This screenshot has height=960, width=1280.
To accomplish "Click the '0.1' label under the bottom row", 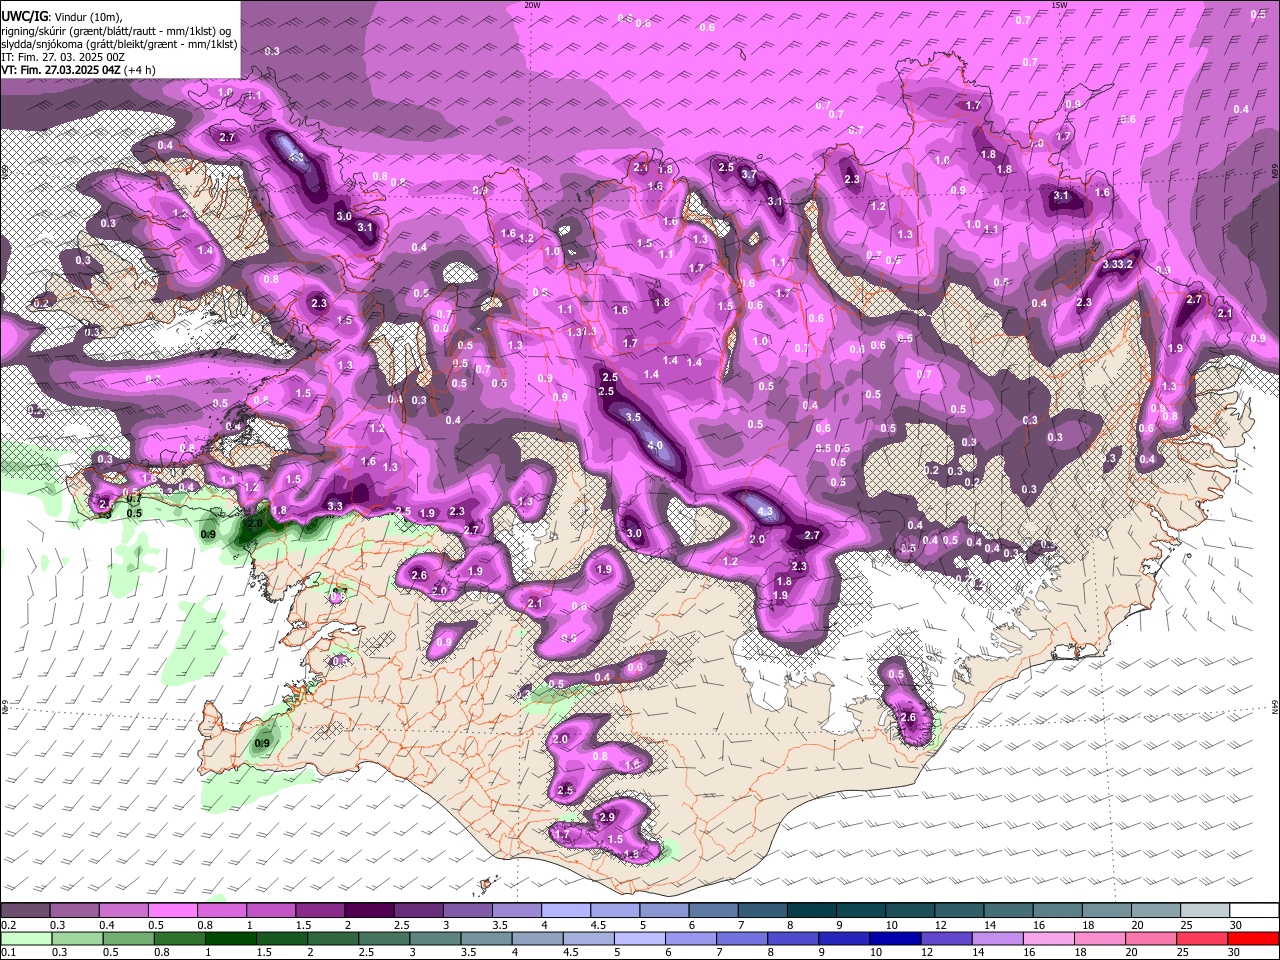I will click(8, 951).
